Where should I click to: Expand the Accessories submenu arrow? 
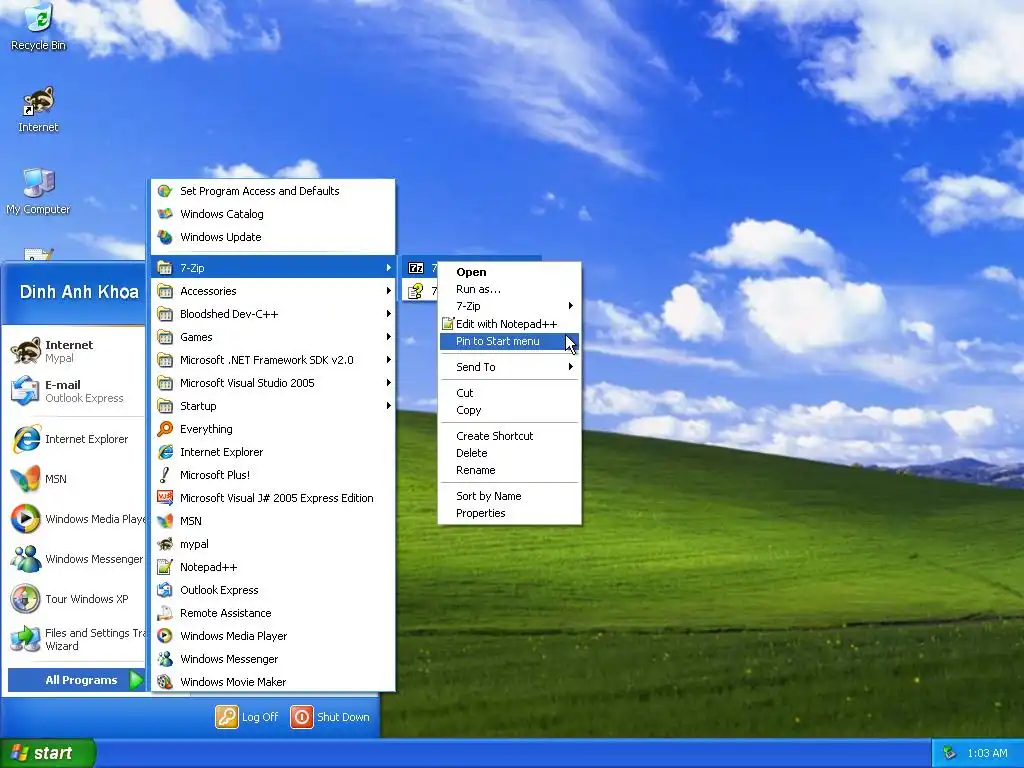(389, 291)
